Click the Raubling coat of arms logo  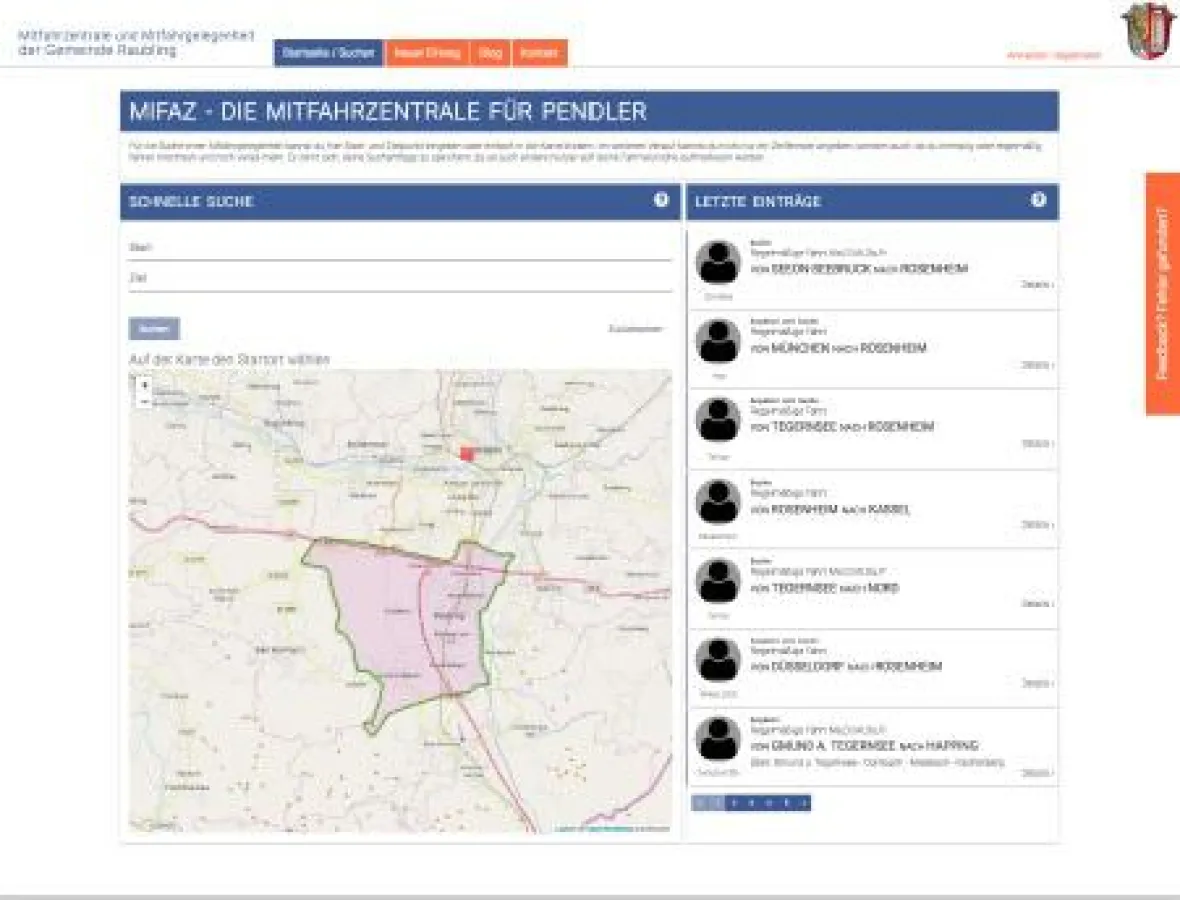1149,31
